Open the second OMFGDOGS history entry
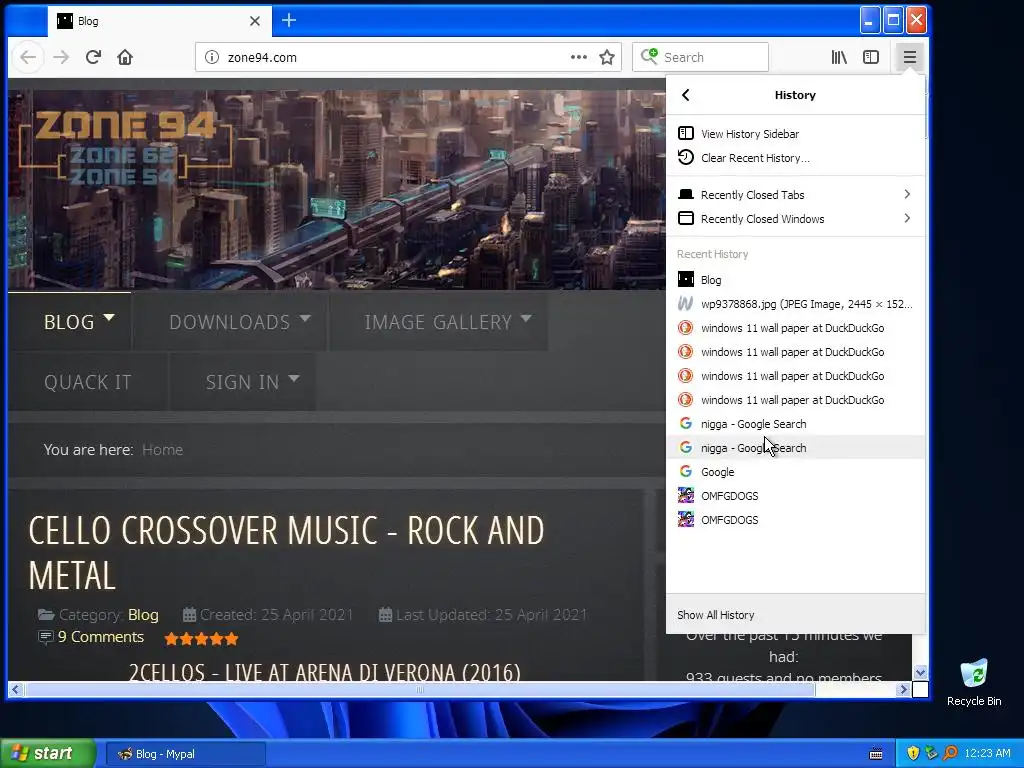The image size is (1024, 768). click(795, 520)
